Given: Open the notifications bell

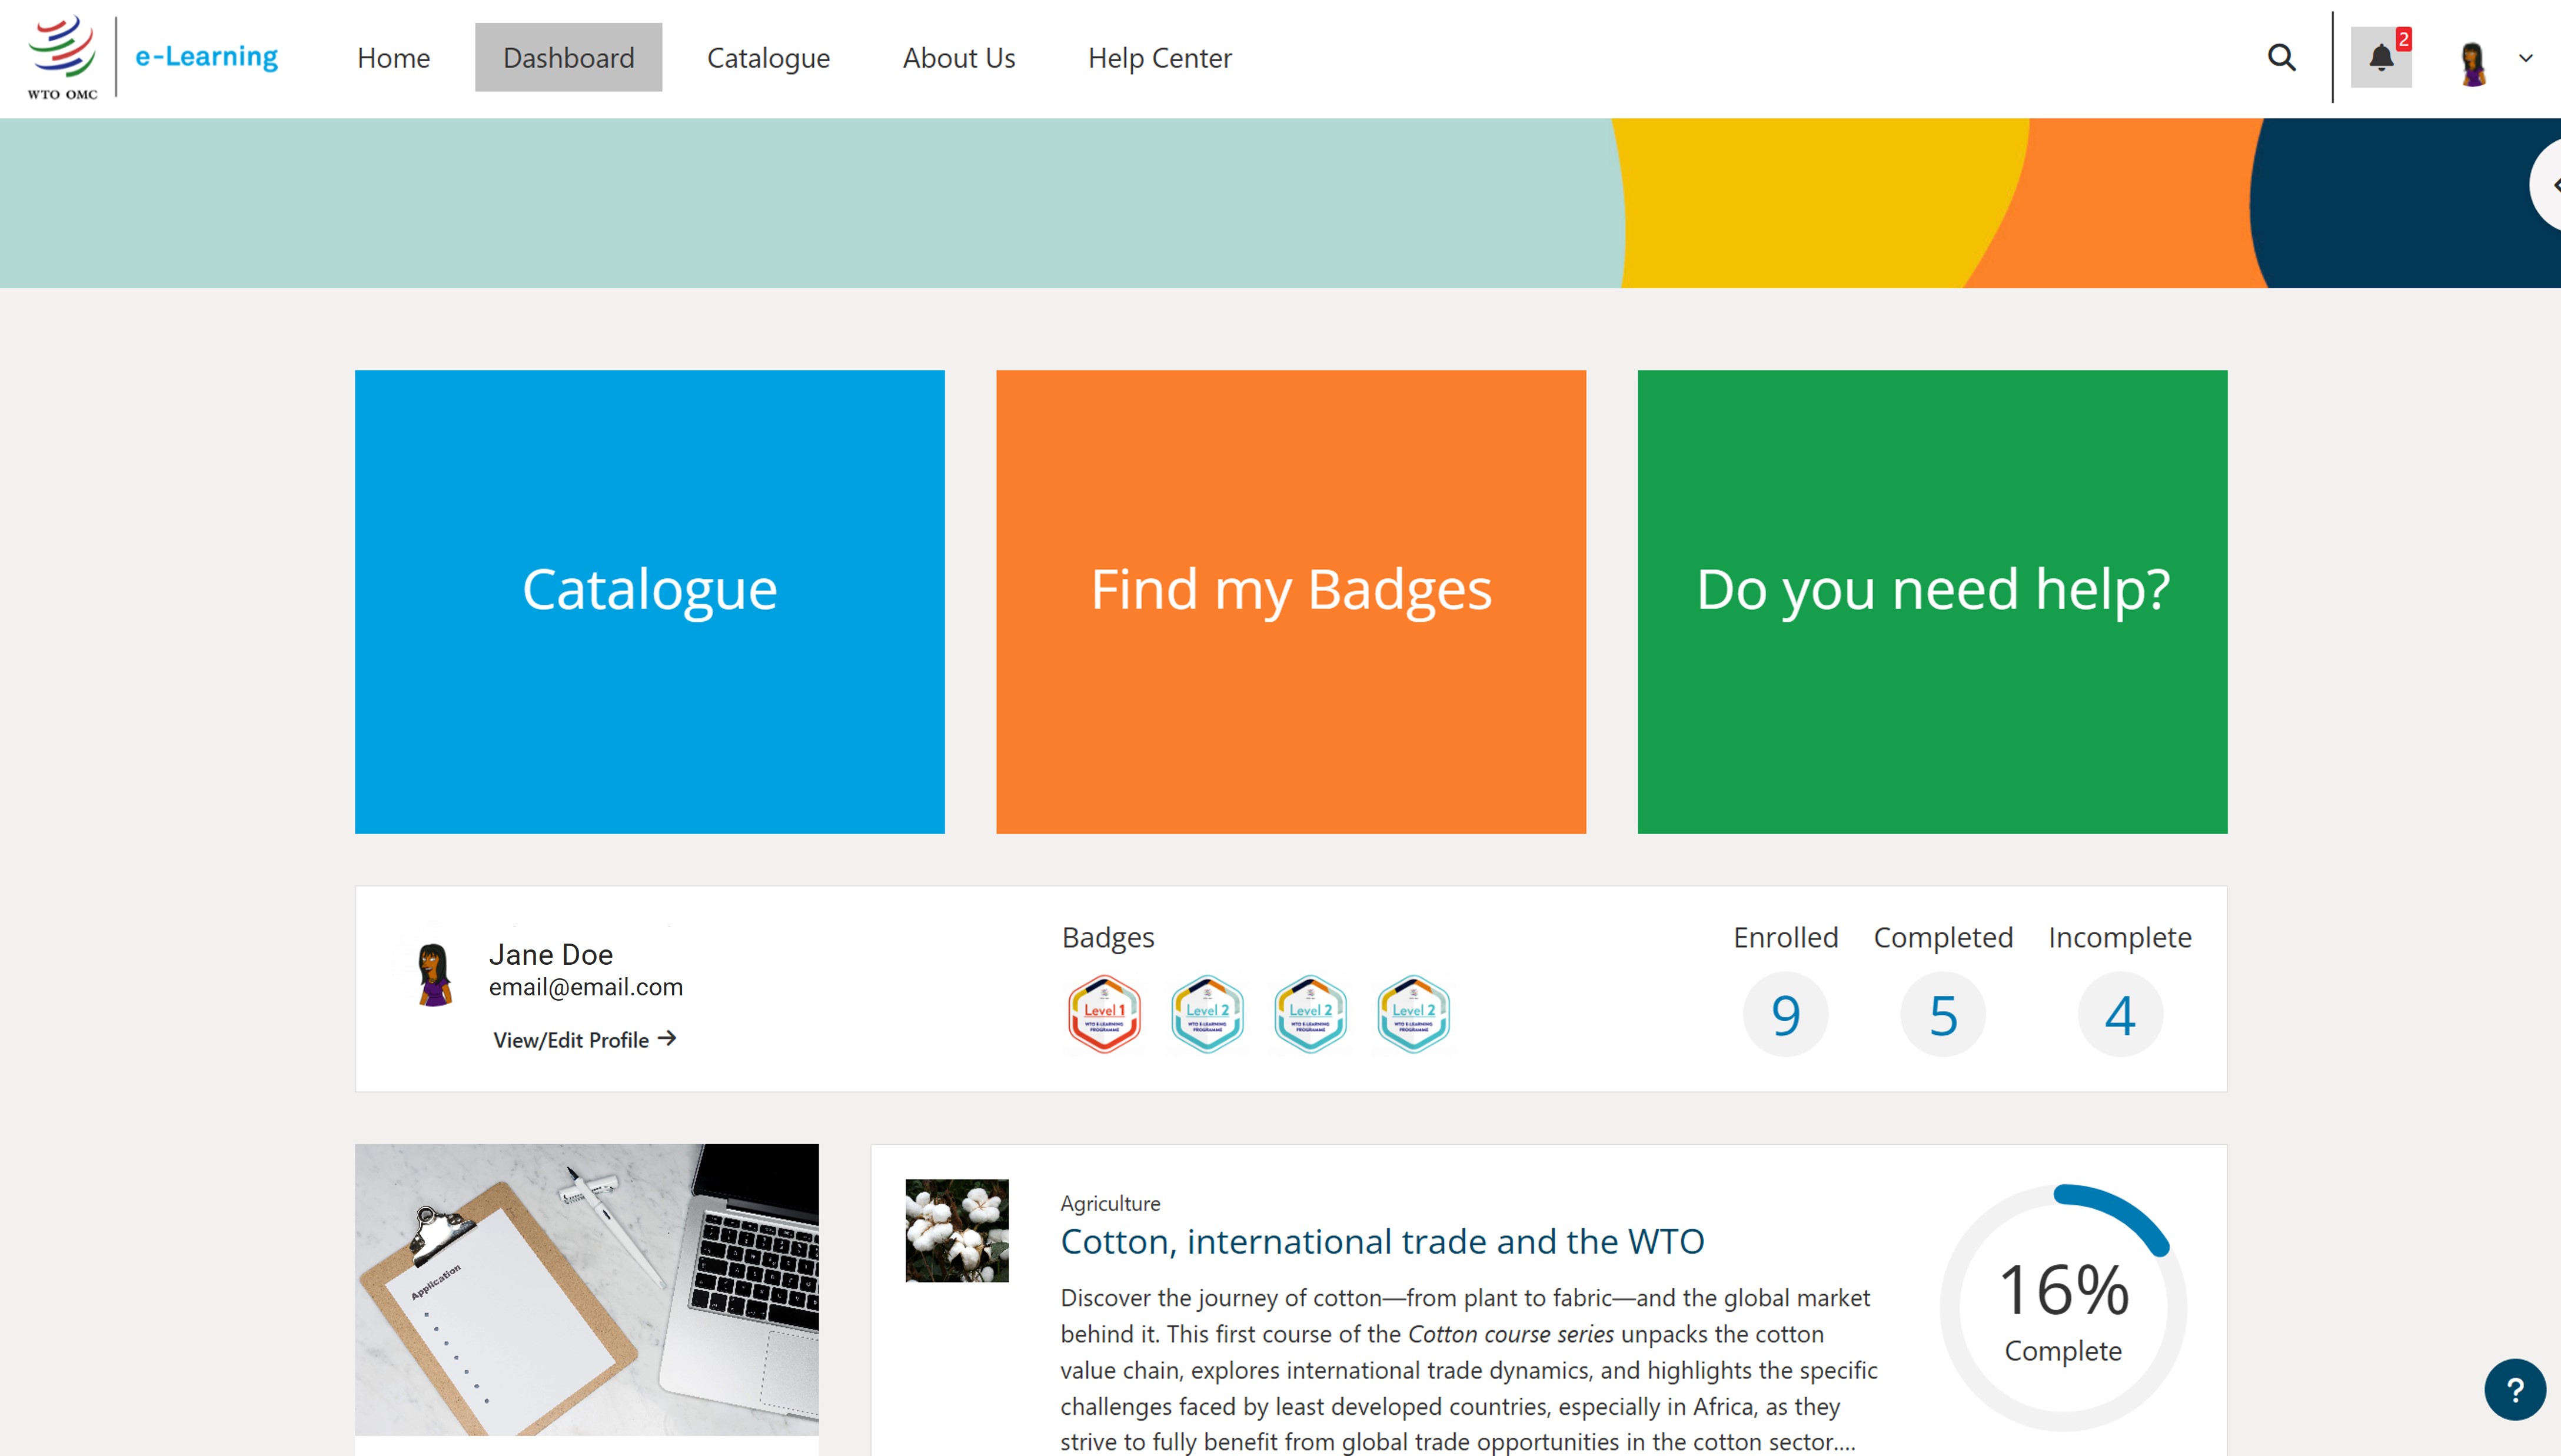Looking at the screenshot, I should point(2381,58).
